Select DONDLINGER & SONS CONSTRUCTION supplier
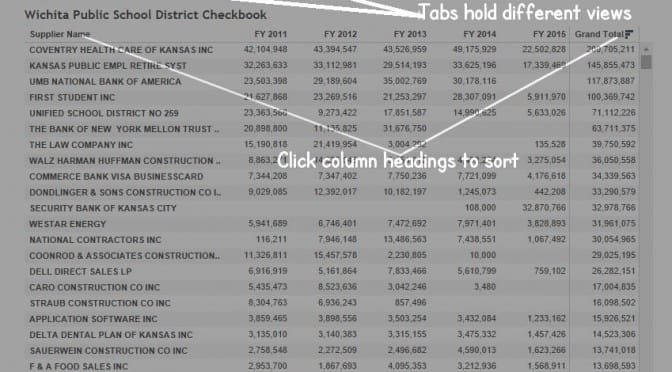 pyautogui.click(x=125, y=192)
